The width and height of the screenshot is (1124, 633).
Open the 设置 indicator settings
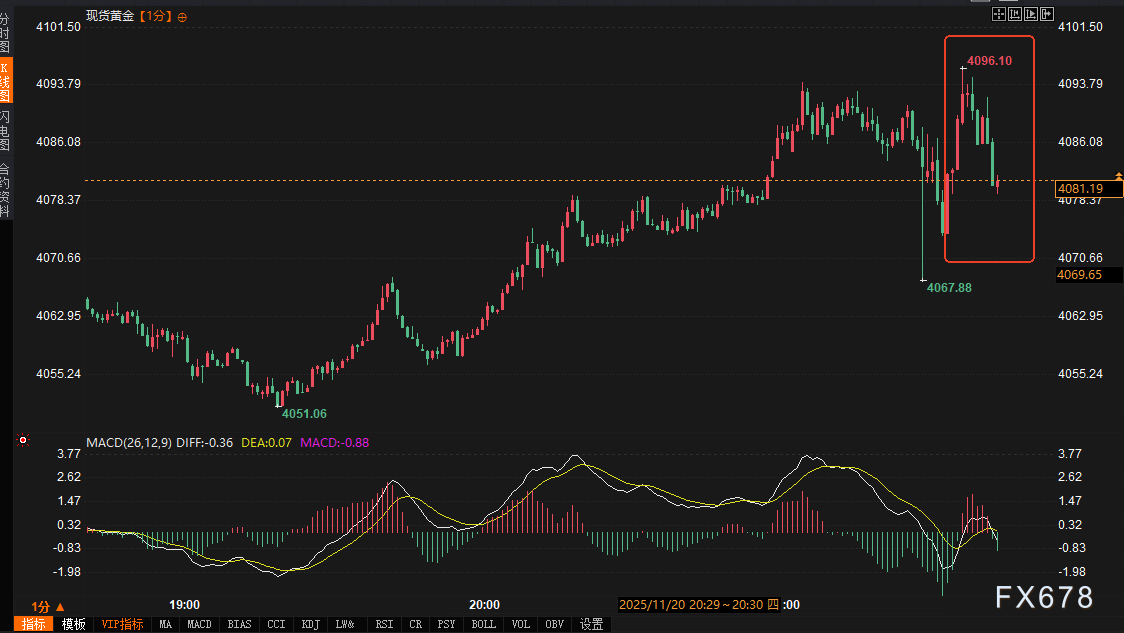coord(591,624)
